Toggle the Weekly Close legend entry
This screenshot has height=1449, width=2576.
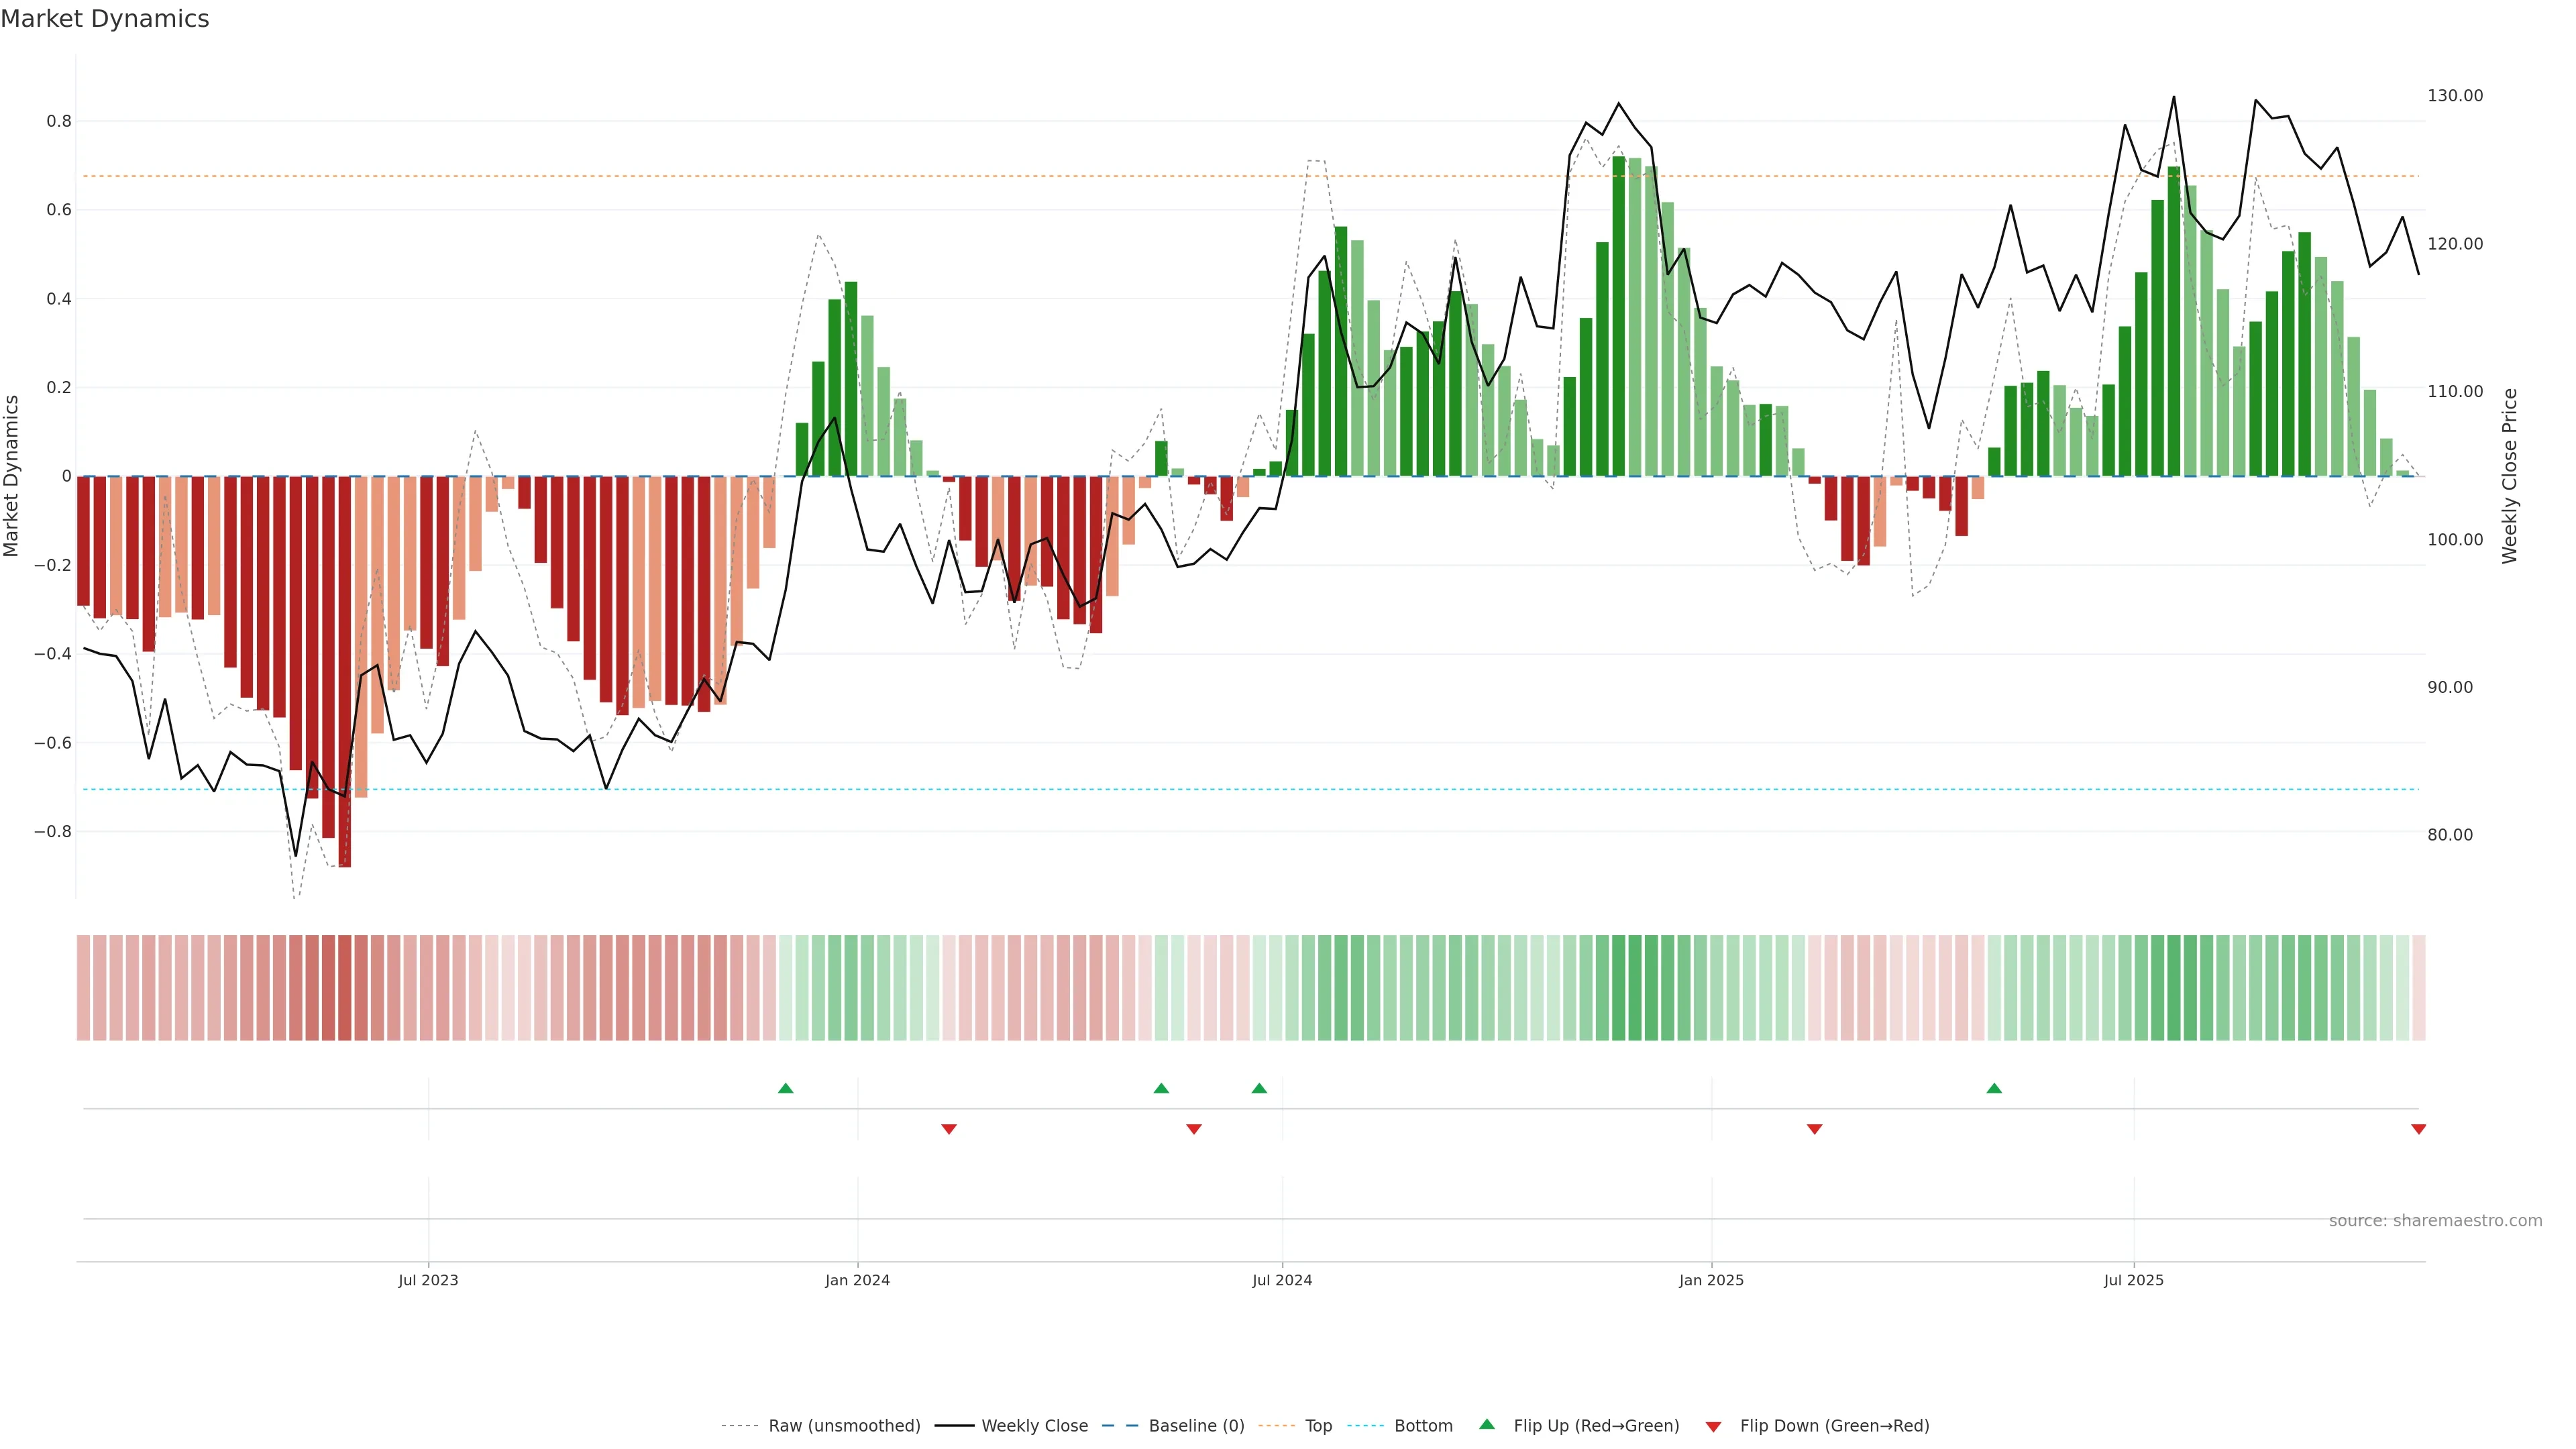pos(1034,1426)
